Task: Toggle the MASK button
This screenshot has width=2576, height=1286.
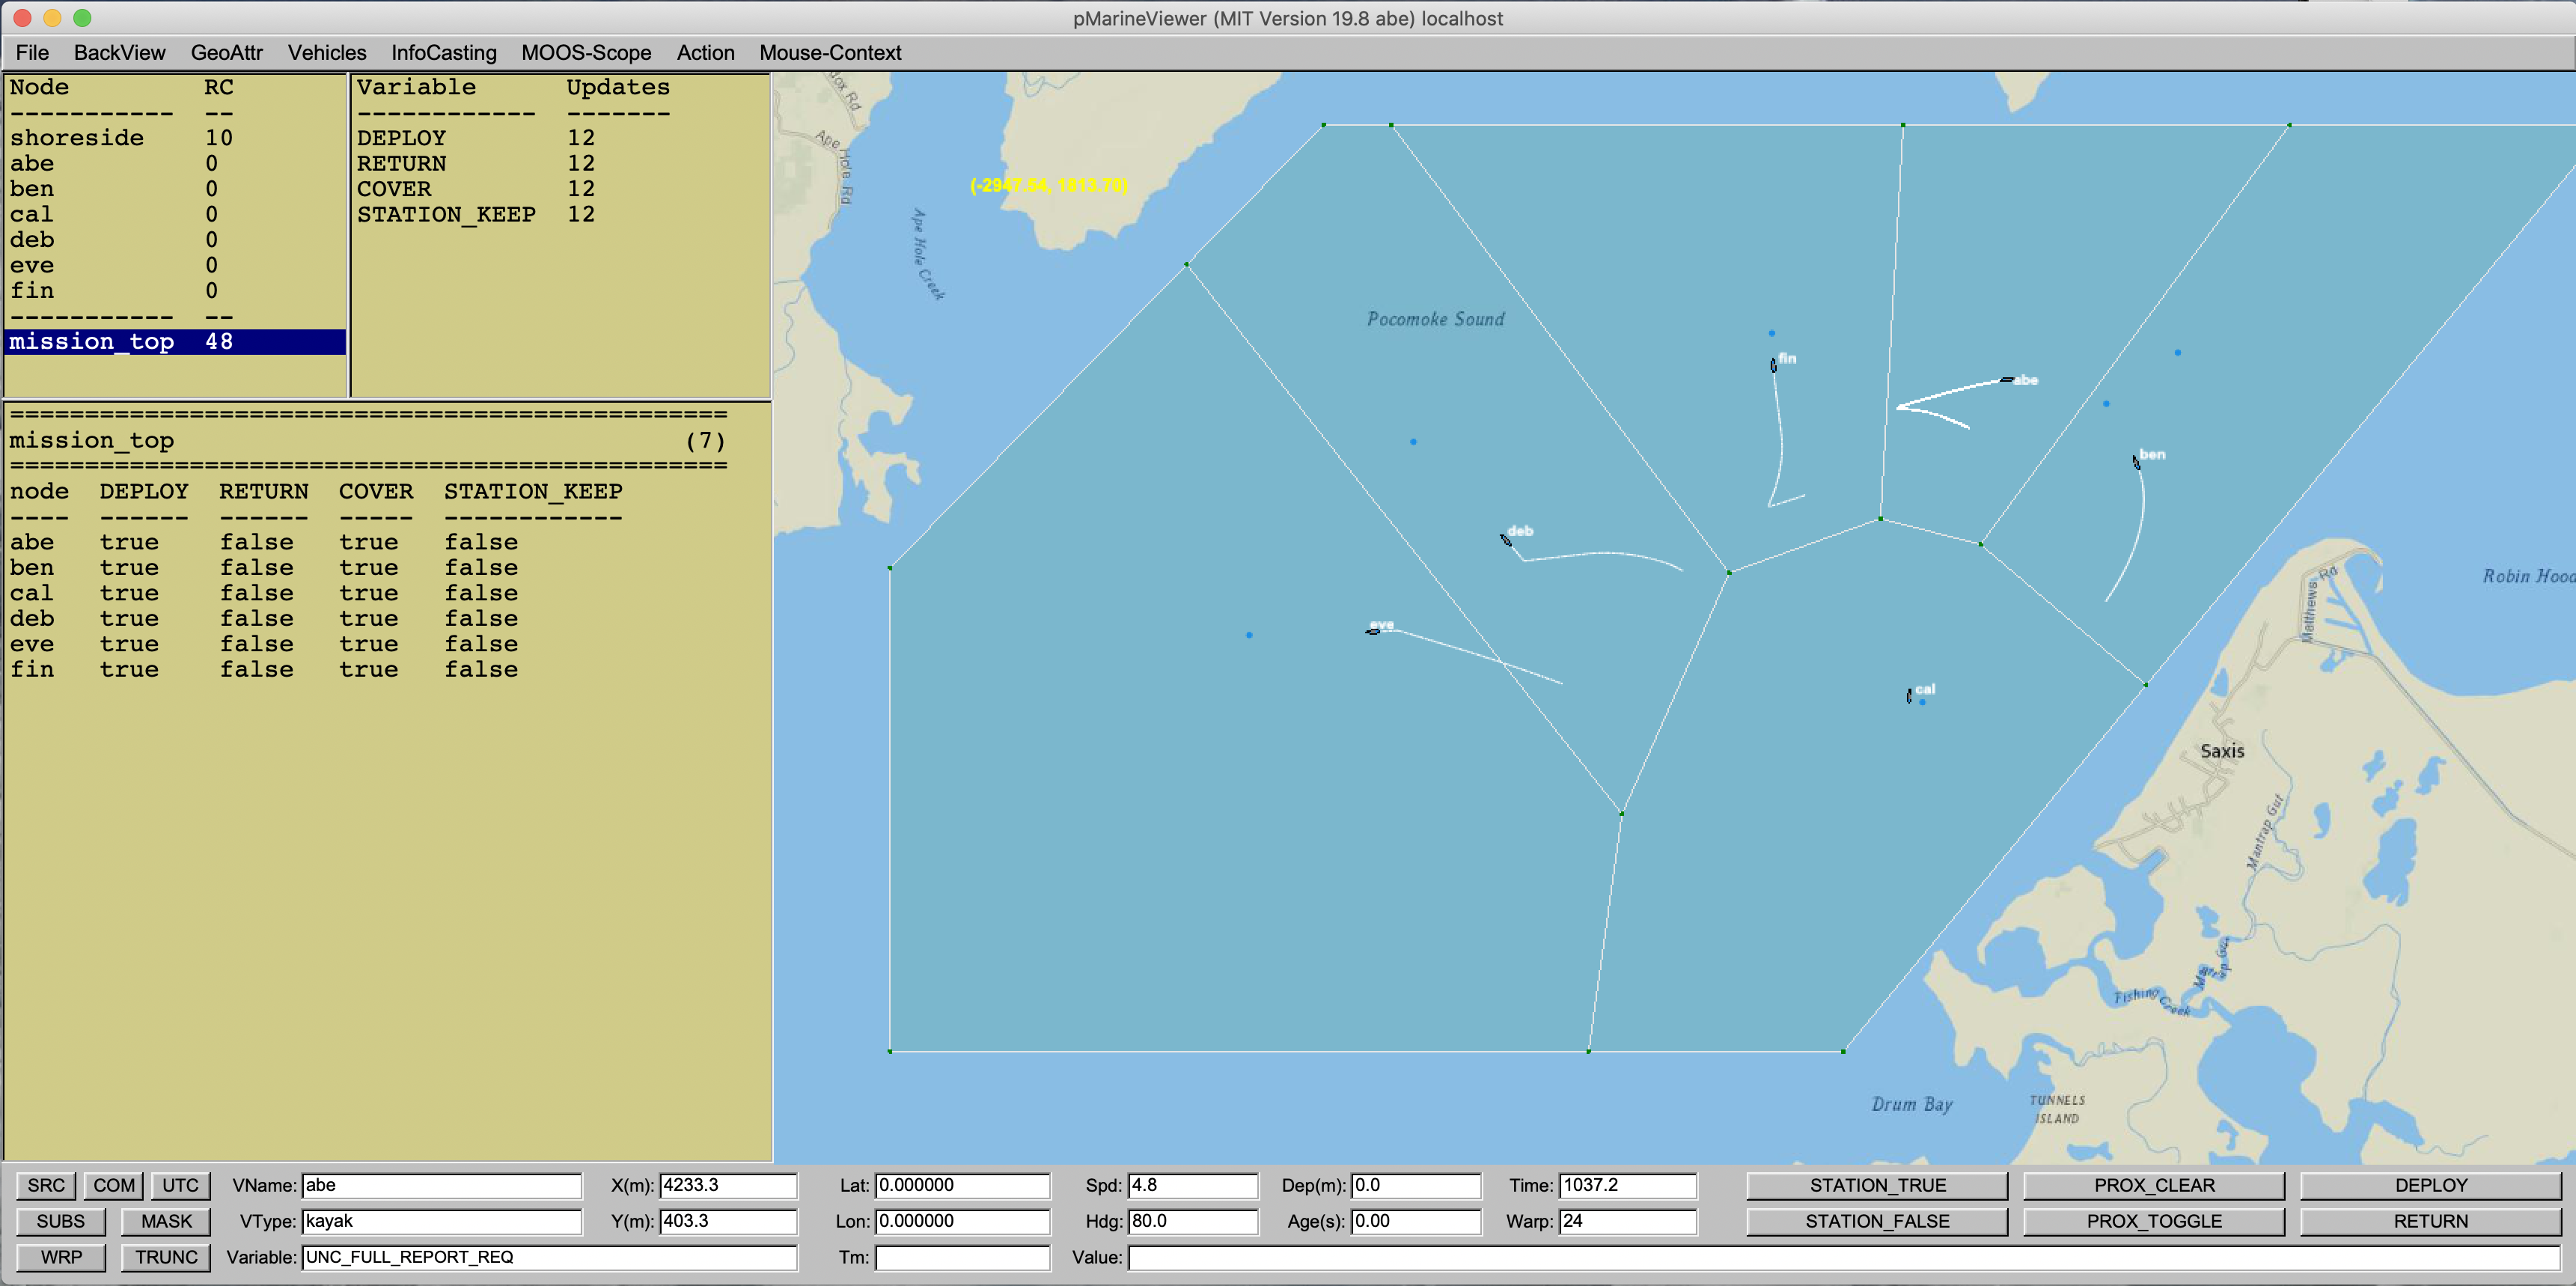Action: (166, 1221)
